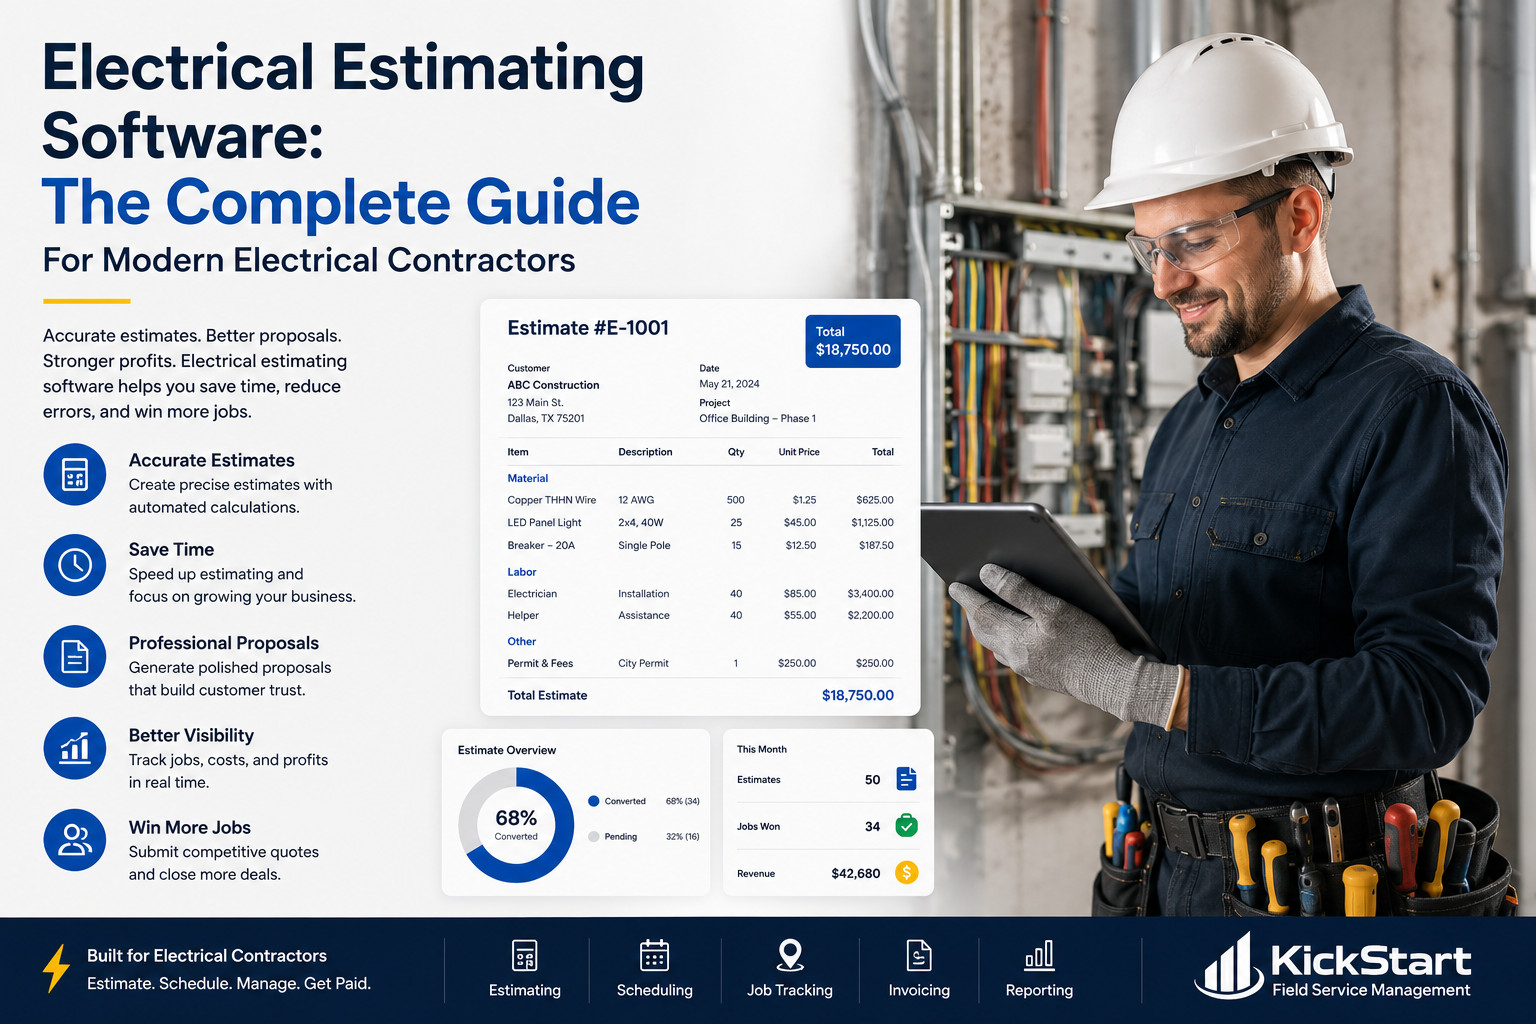This screenshot has height=1024, width=1536.
Task: Click the orange Revenue dollar icon
Action: [906, 873]
